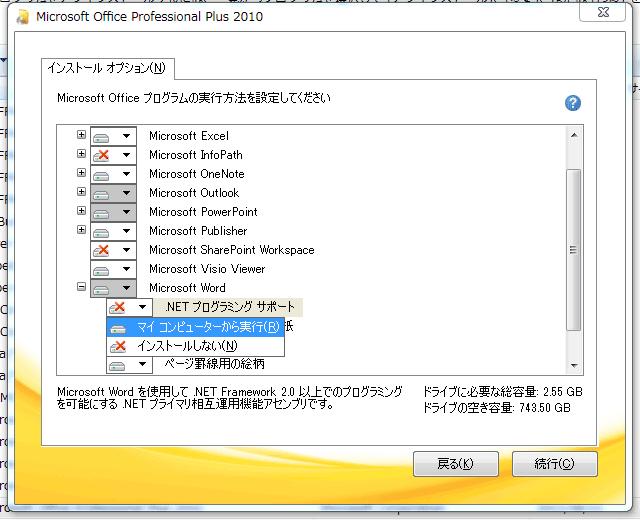Select the Microsoft Outlook label
Image resolution: width=640 pixels, height=520 pixels.
tap(194, 193)
